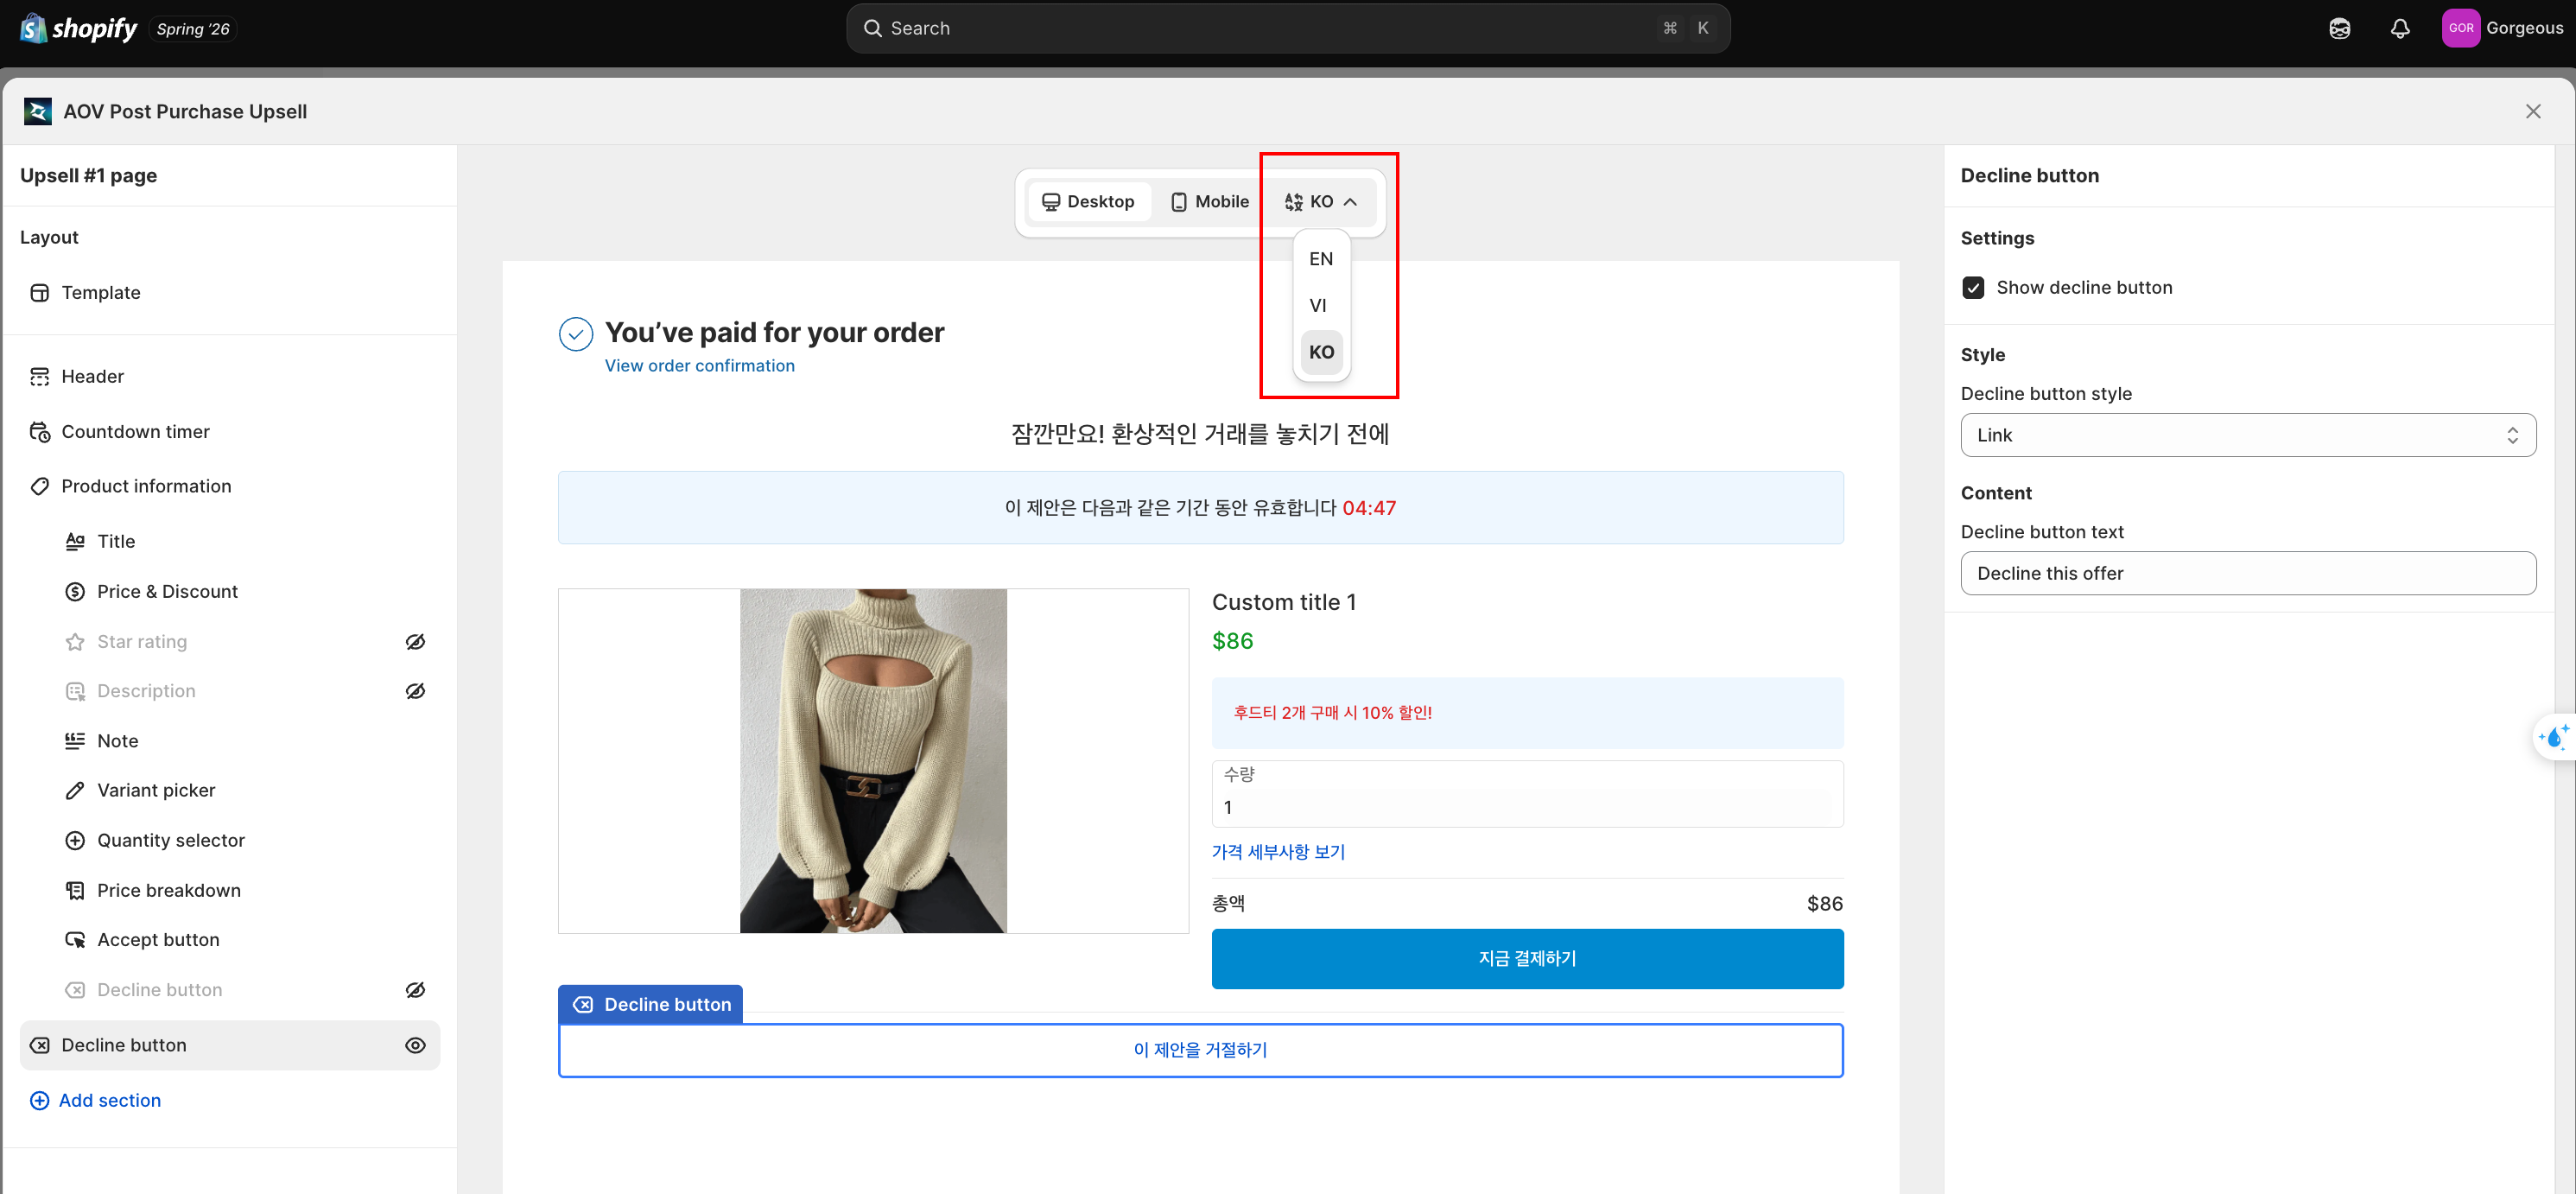The image size is (2576, 1194).
Task: Select the Price & Discount block
Action: click(x=247, y=592)
